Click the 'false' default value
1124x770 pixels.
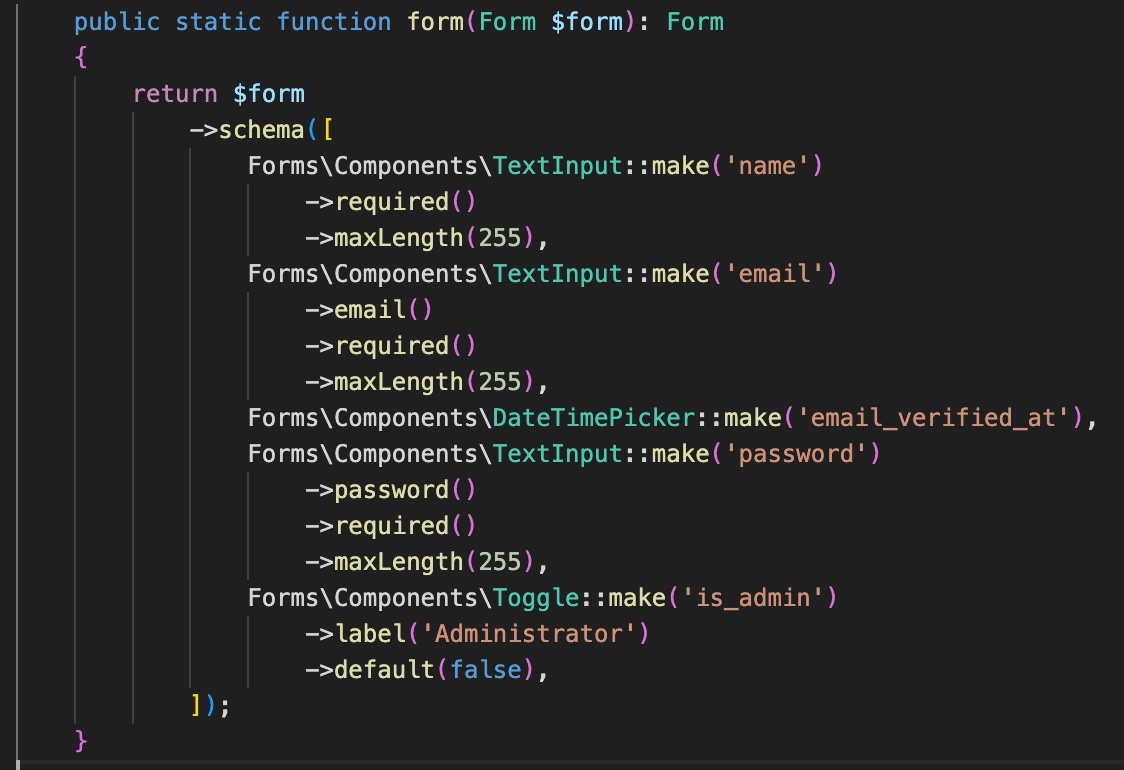485,670
